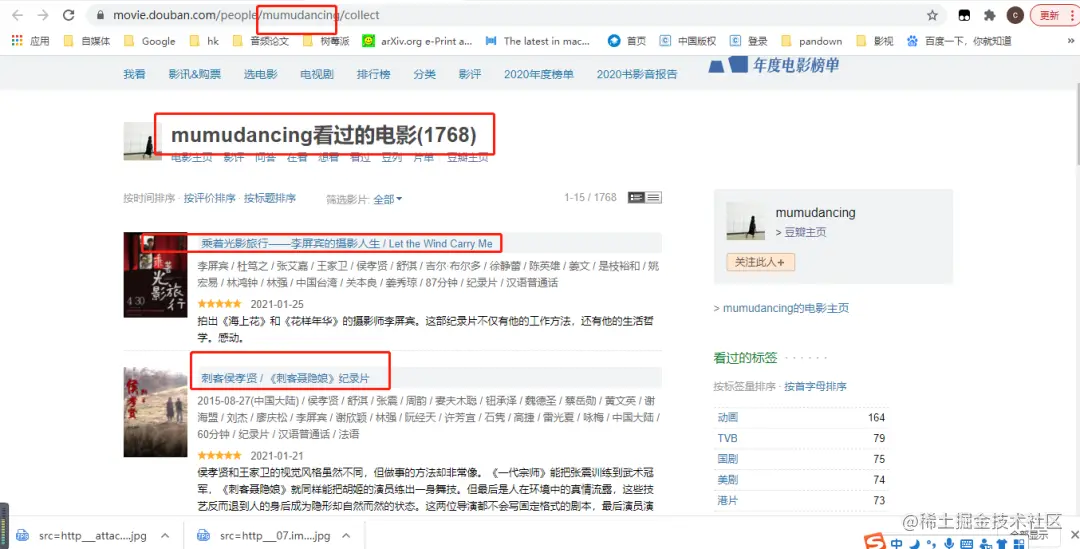
Task: Open the 2020年度榜单 nav link
Action: point(539,74)
